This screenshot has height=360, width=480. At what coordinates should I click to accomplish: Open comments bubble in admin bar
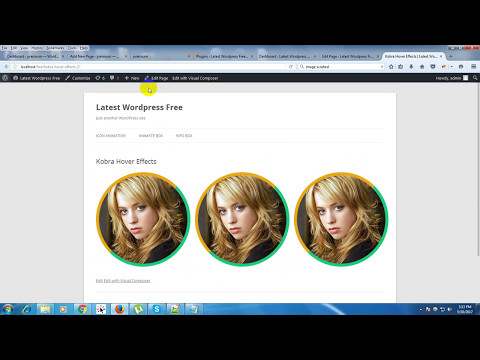coord(114,78)
